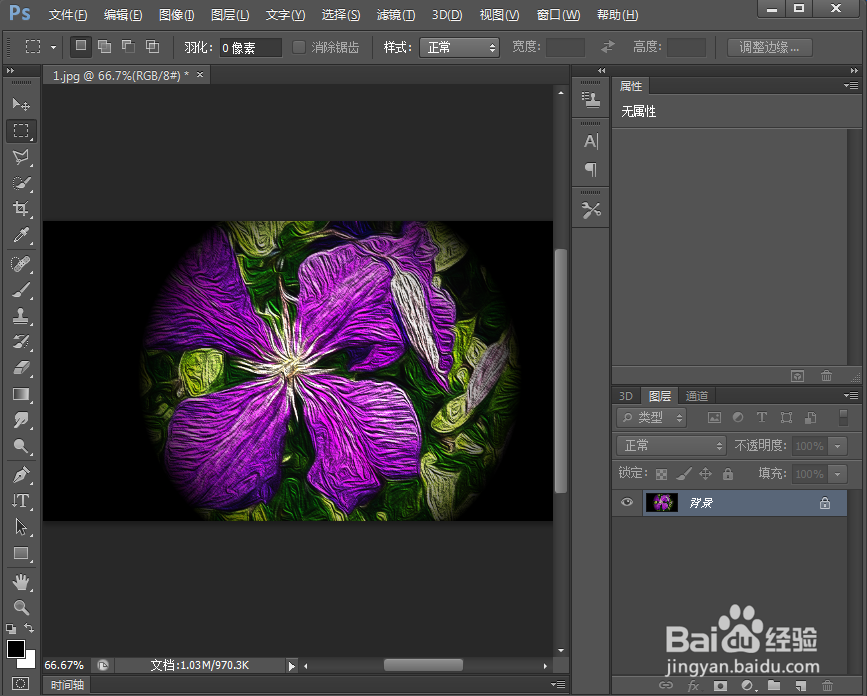Viewport: 867px width, 696px height.
Task: Open the Clone Source panel icon
Action: point(591,100)
